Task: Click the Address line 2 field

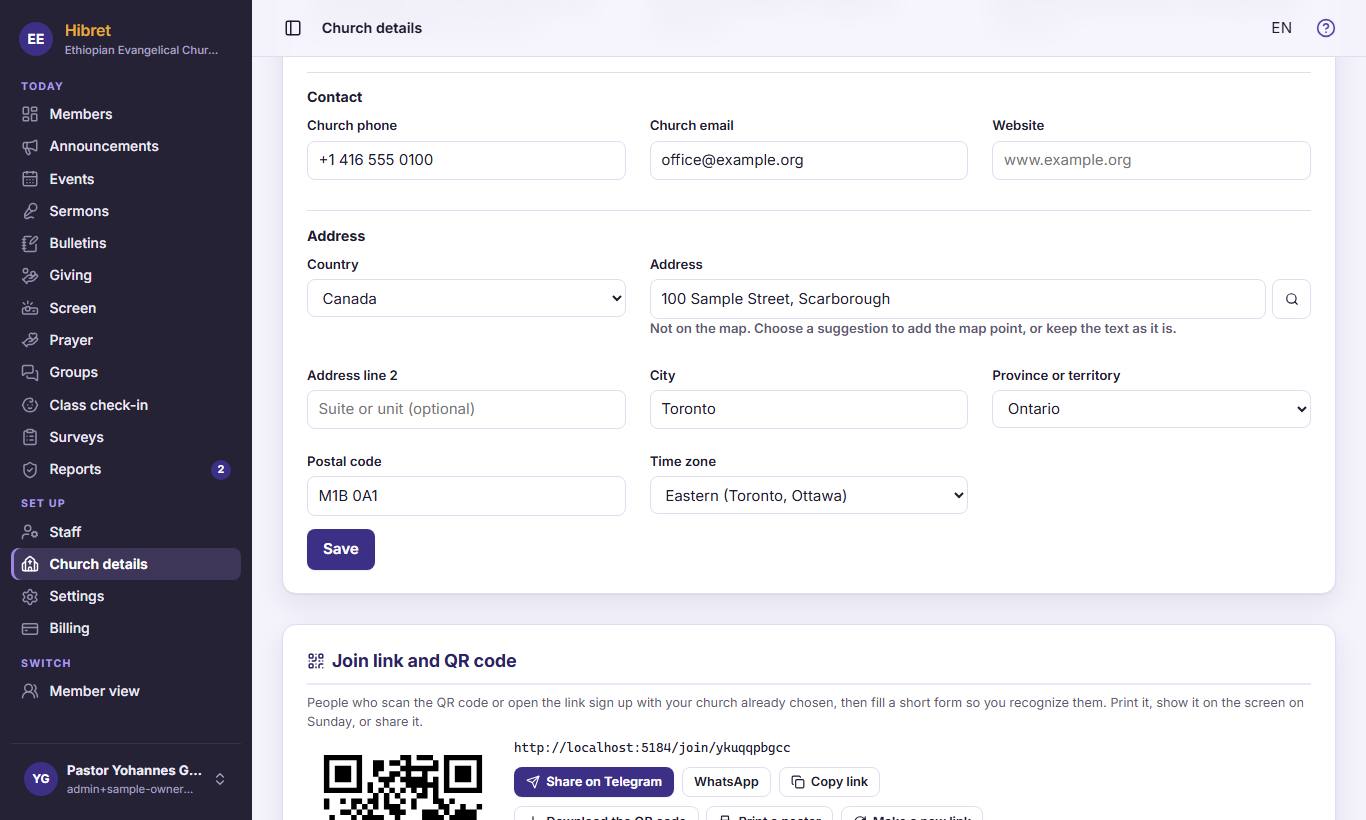Action: click(x=466, y=409)
